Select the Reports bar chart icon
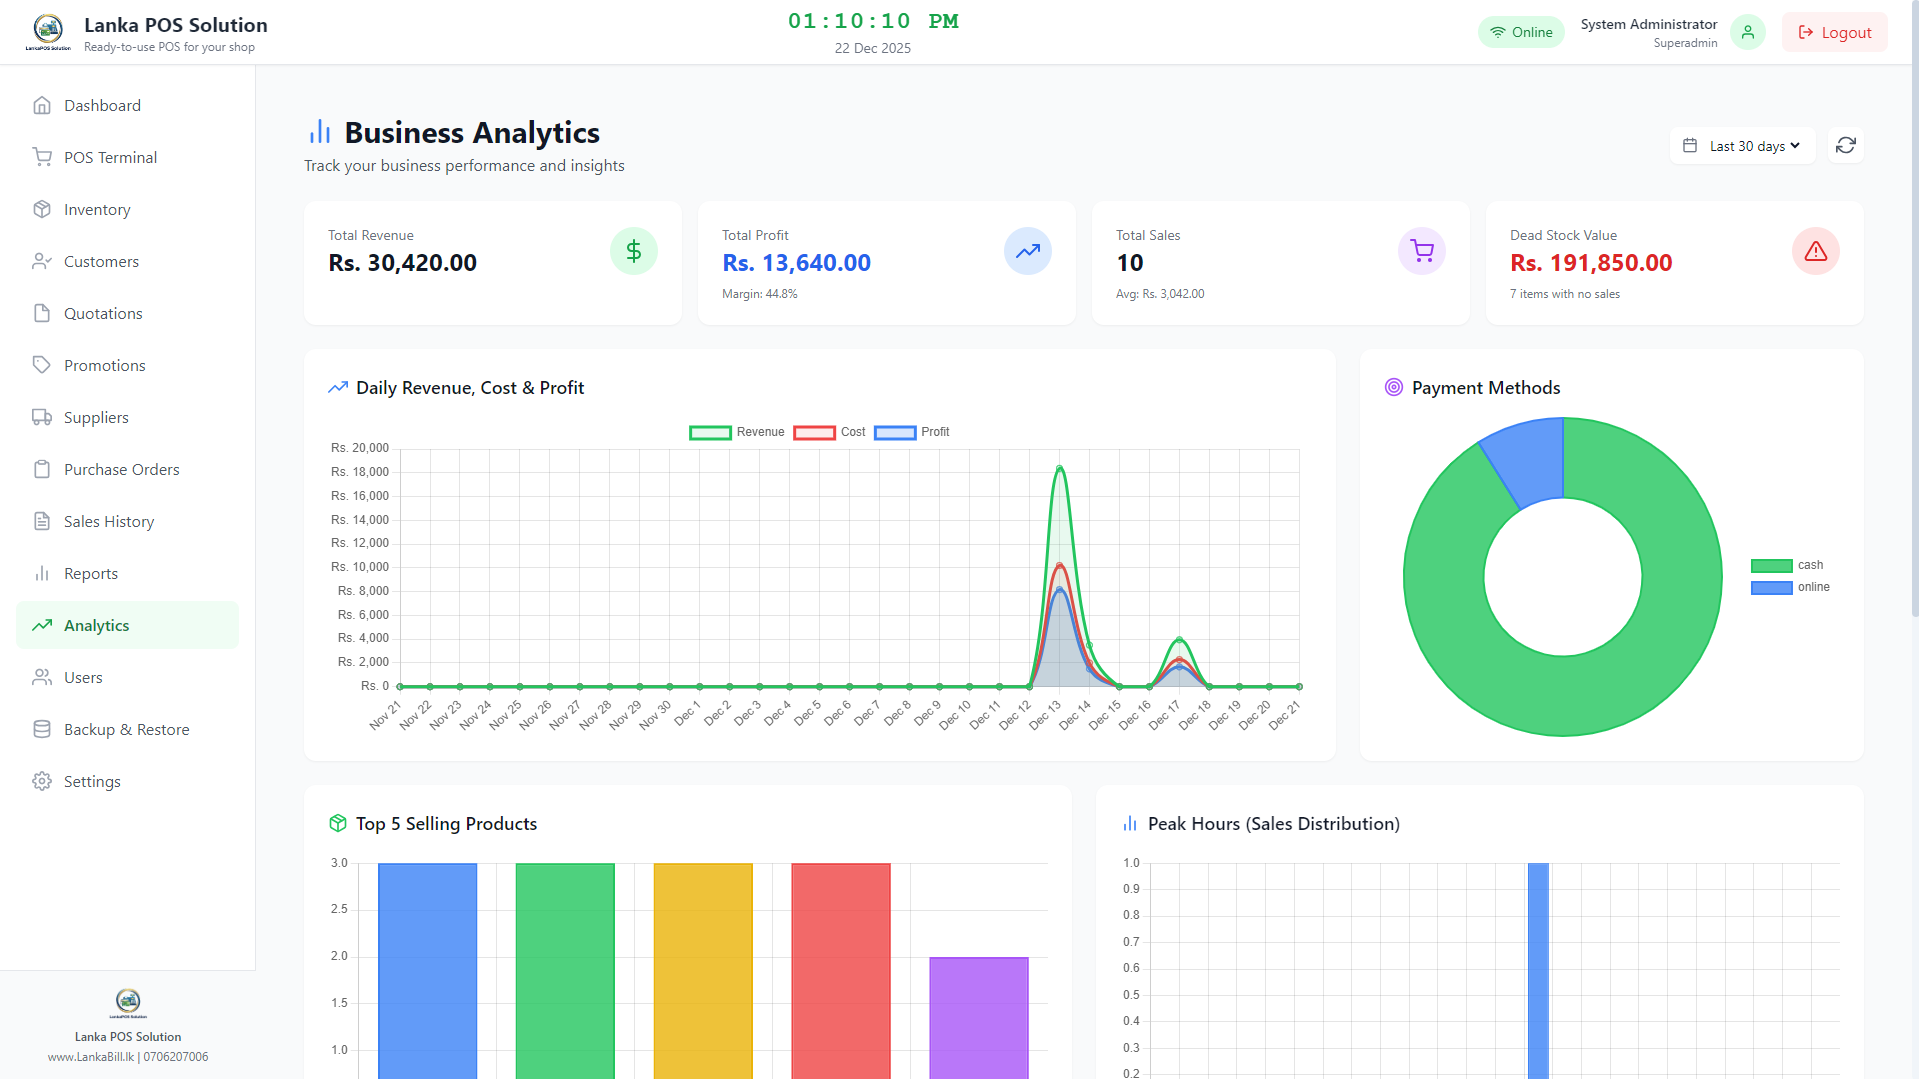 42,573
